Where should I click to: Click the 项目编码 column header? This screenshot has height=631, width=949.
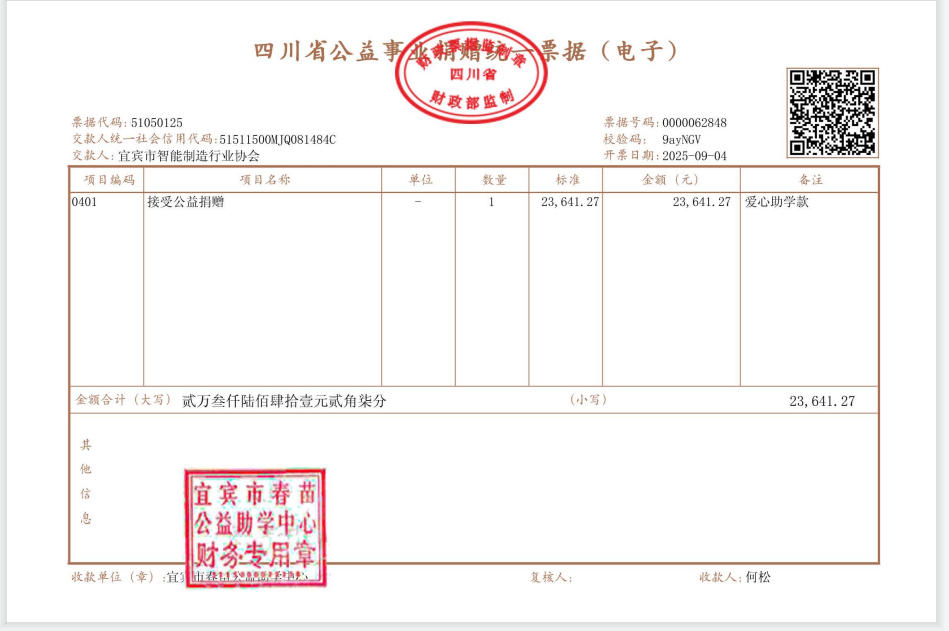click(x=109, y=180)
